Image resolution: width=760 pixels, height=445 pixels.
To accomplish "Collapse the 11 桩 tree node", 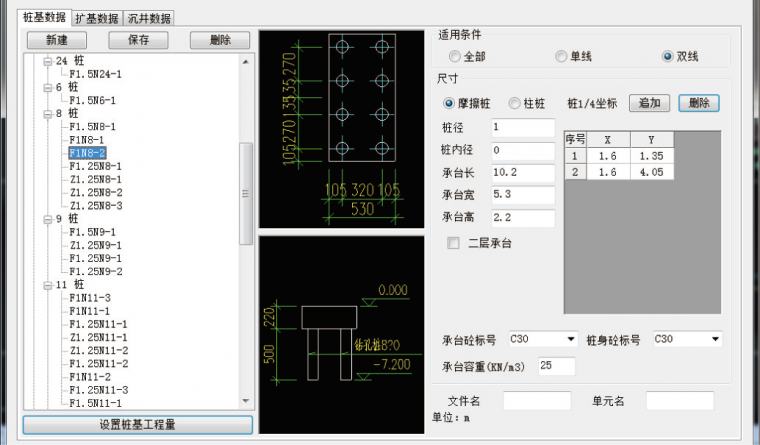I will (x=48, y=285).
